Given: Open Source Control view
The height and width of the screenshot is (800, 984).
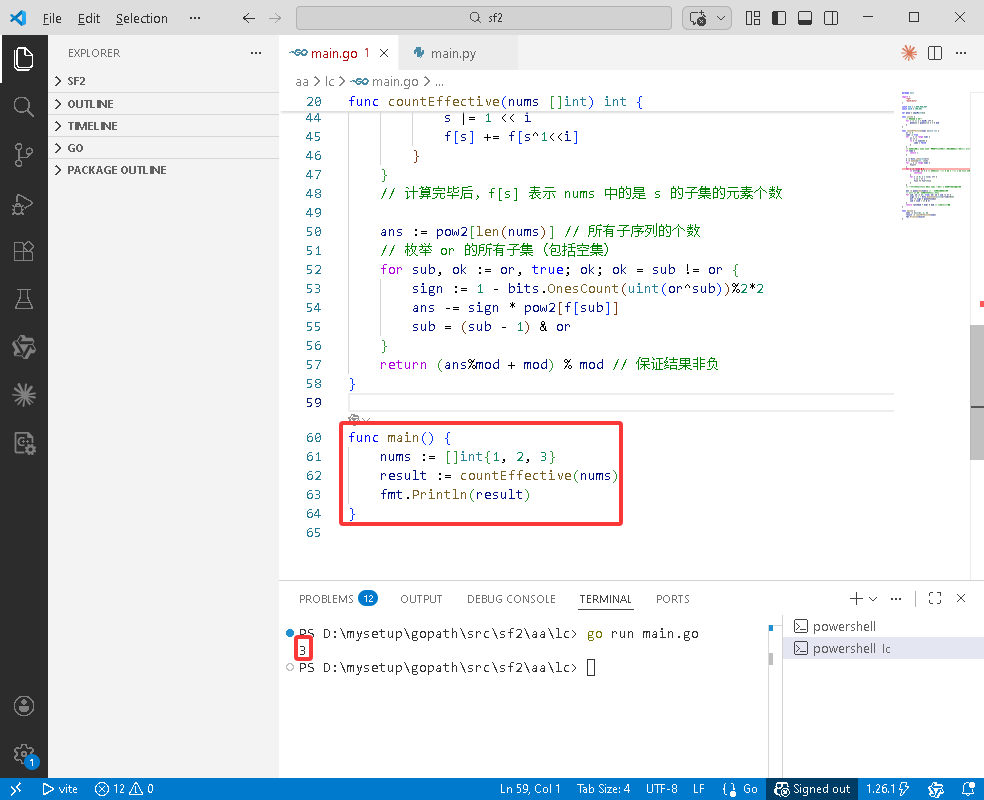Looking at the screenshot, I should click(24, 155).
